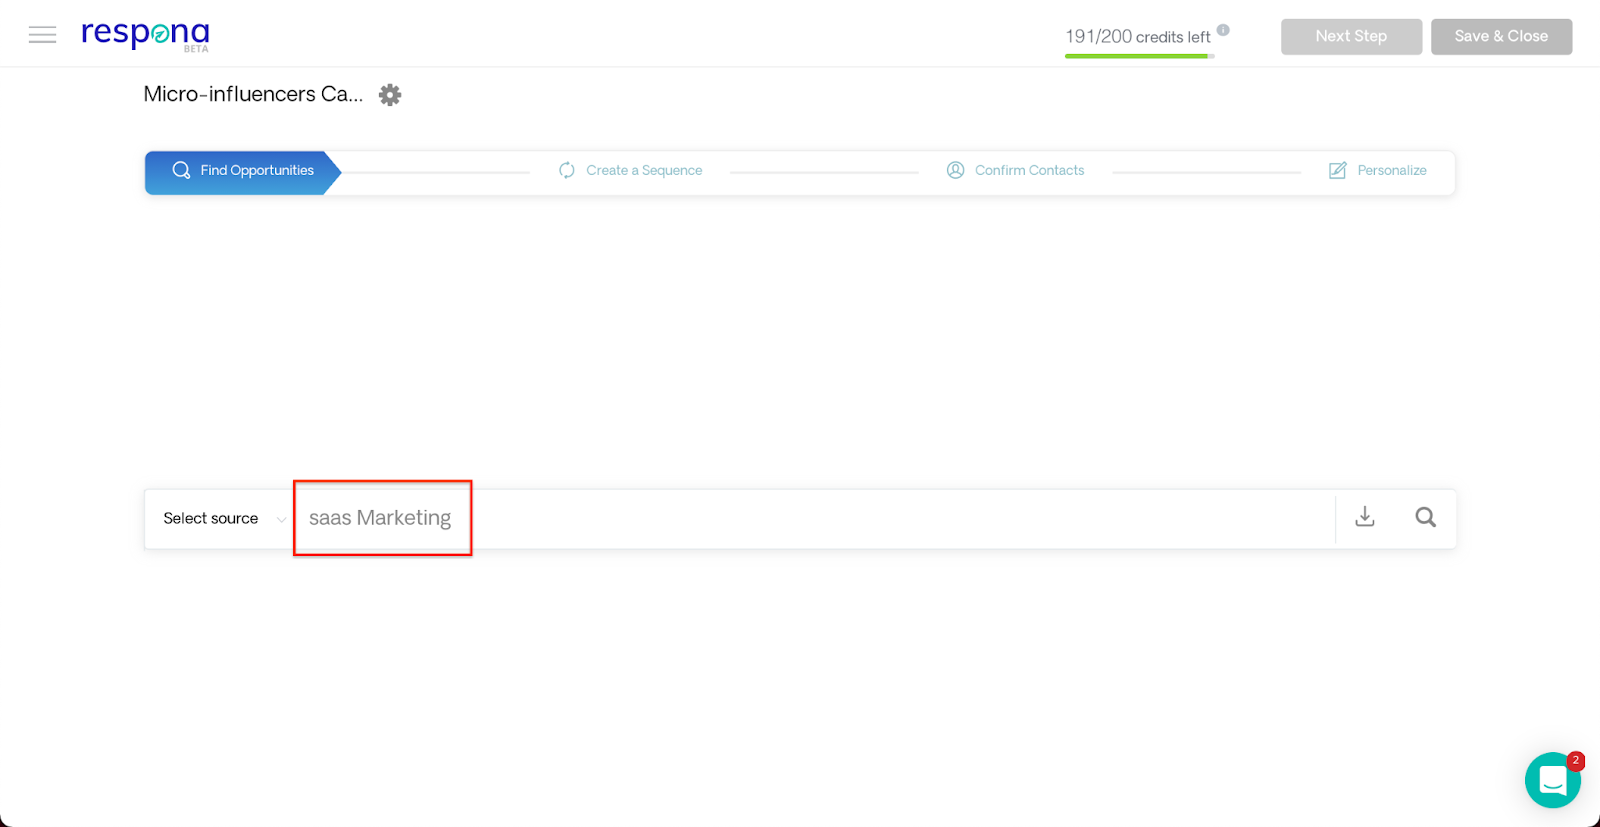Screen dimensions: 1600x827
Task: Click the 191/200 credits left text
Action: click(1138, 37)
